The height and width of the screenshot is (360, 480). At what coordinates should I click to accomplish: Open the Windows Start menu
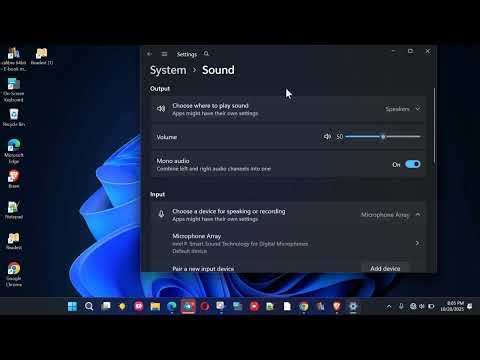pos(72,306)
